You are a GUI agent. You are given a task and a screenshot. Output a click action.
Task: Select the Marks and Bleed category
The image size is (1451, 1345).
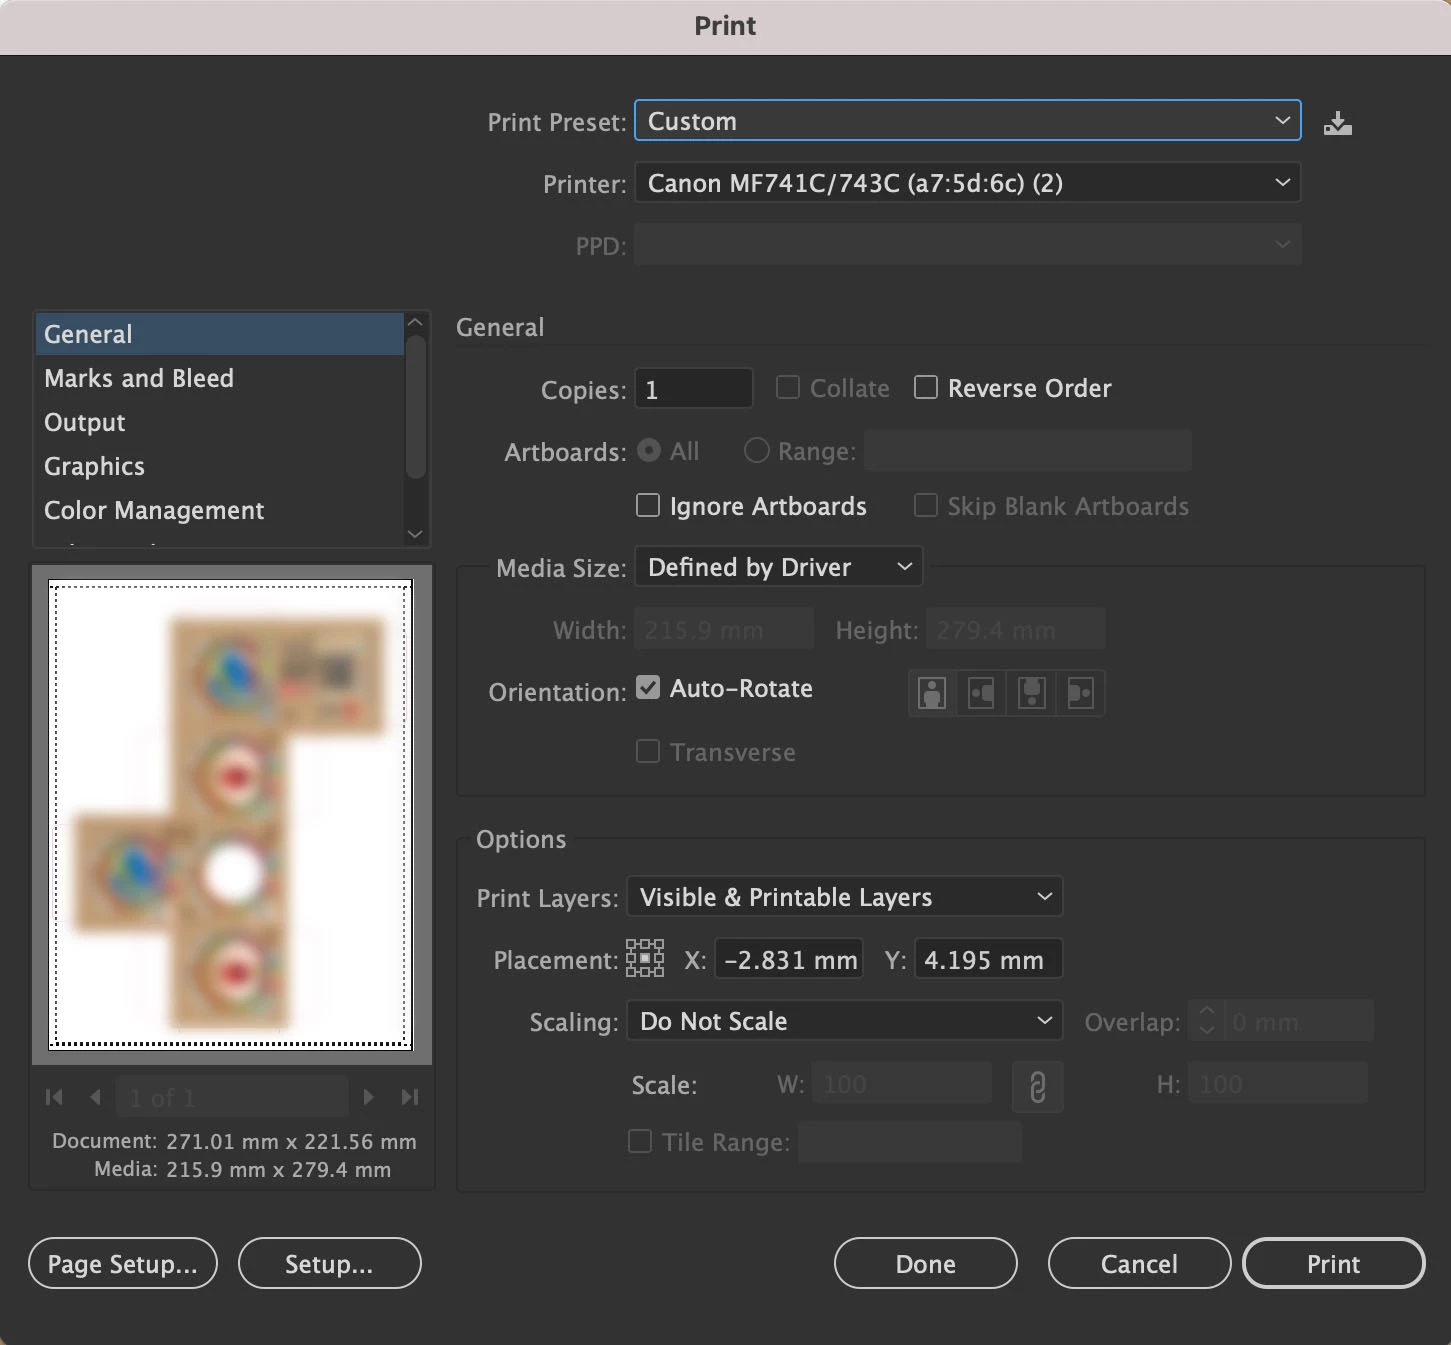tap(220, 378)
